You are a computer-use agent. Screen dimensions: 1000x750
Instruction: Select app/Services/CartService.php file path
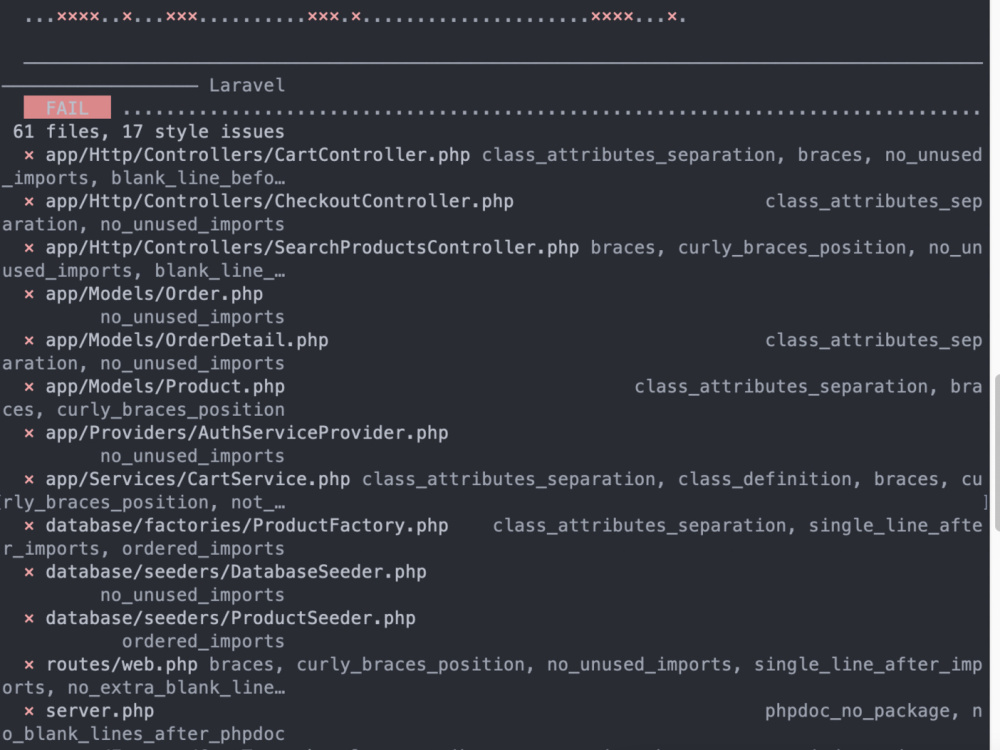pyautogui.click(x=198, y=479)
